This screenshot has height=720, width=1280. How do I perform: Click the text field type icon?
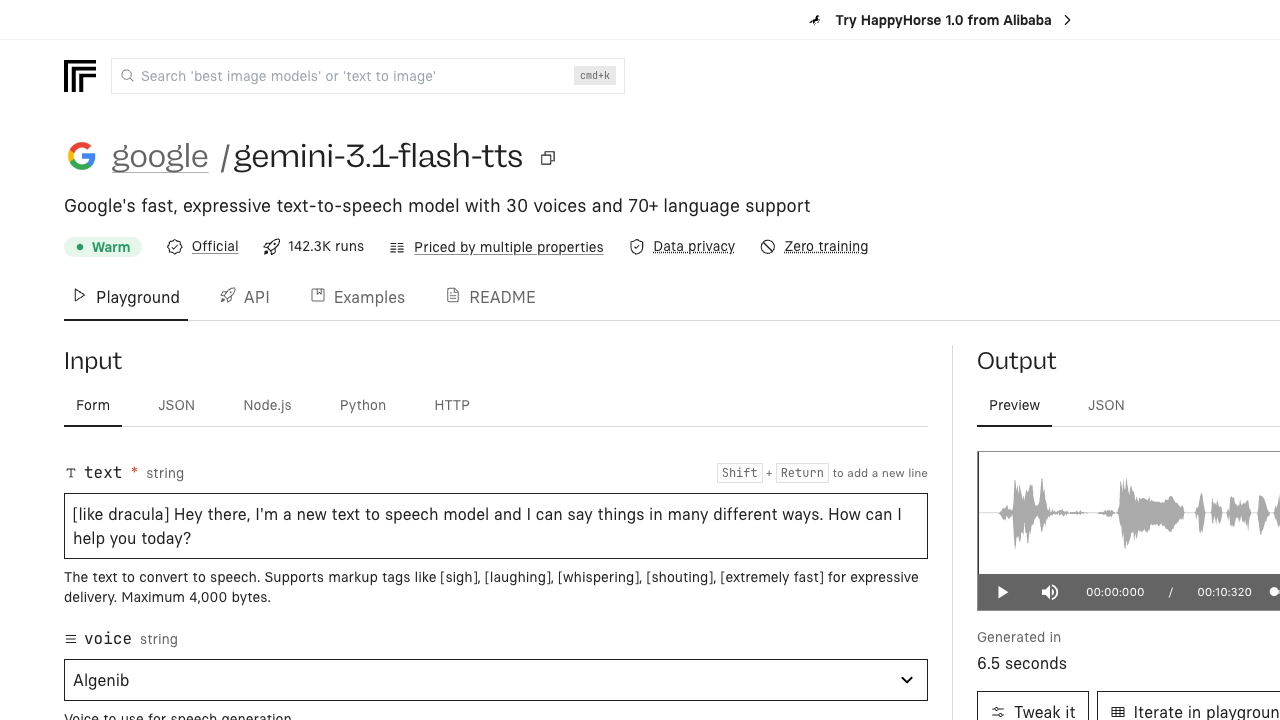point(71,473)
